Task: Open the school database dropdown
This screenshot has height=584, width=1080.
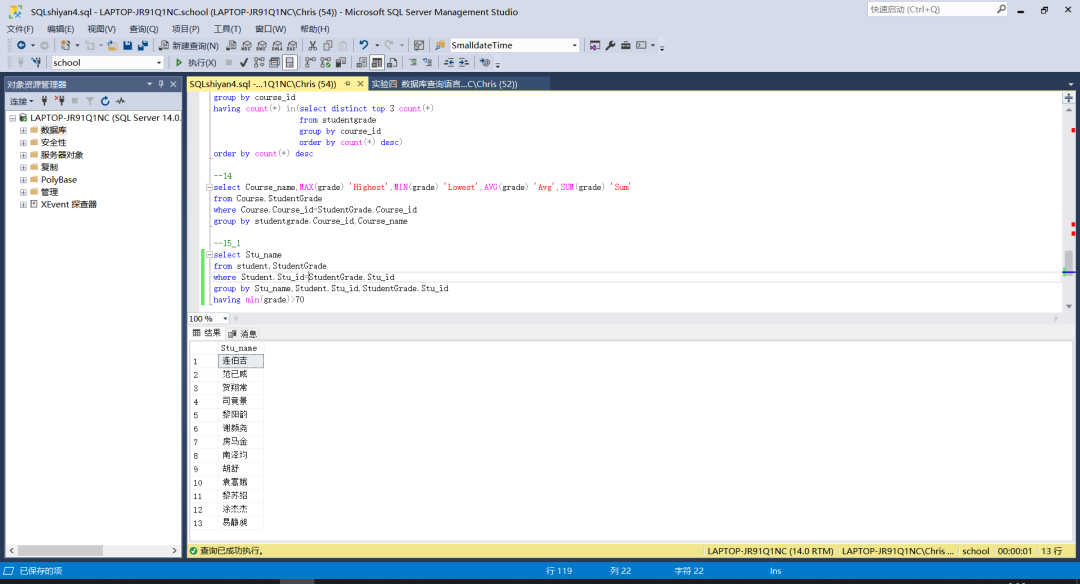Action: [158, 63]
